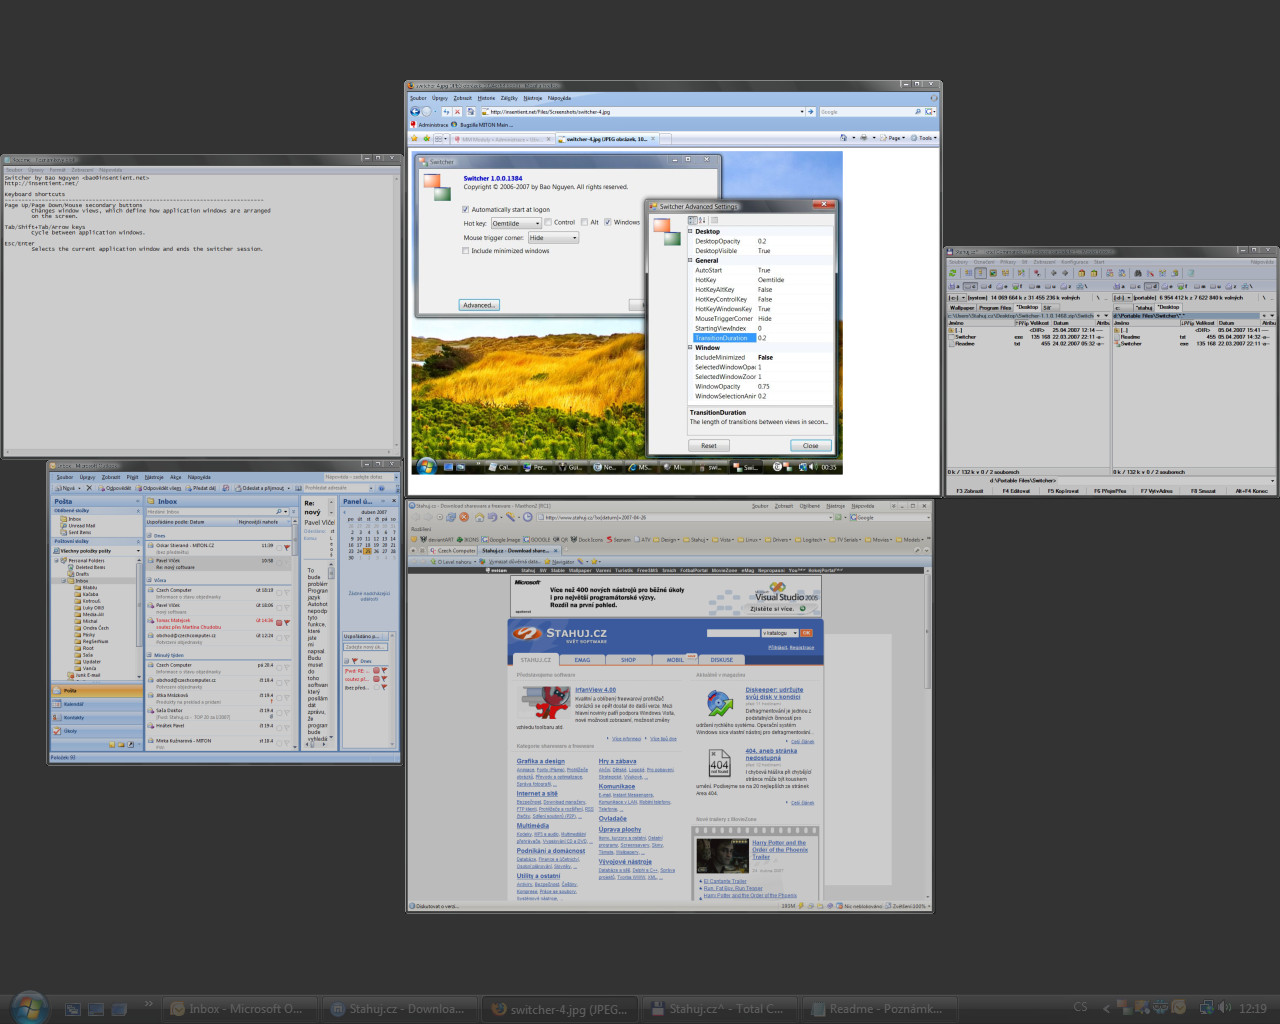Click Firefox reload button
This screenshot has height=1024, width=1280.
point(447,112)
